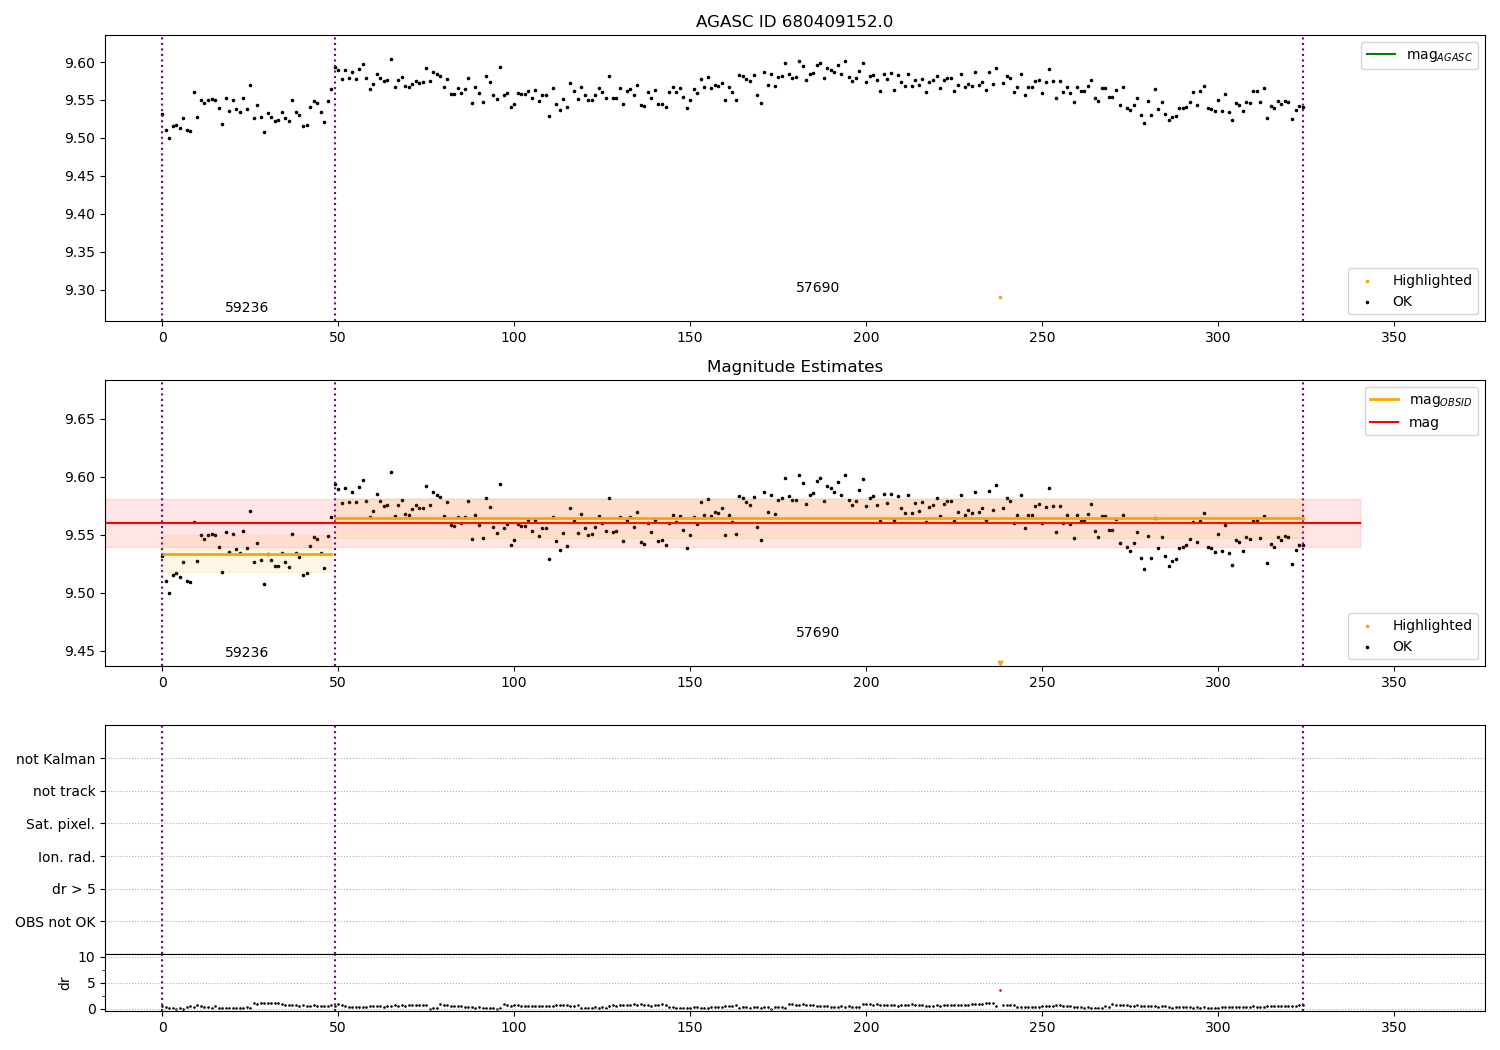Viewport: 1500px width, 1050px height.
Task: Select 'Highlighted' legend entry in the top plot
Action: point(1413,280)
